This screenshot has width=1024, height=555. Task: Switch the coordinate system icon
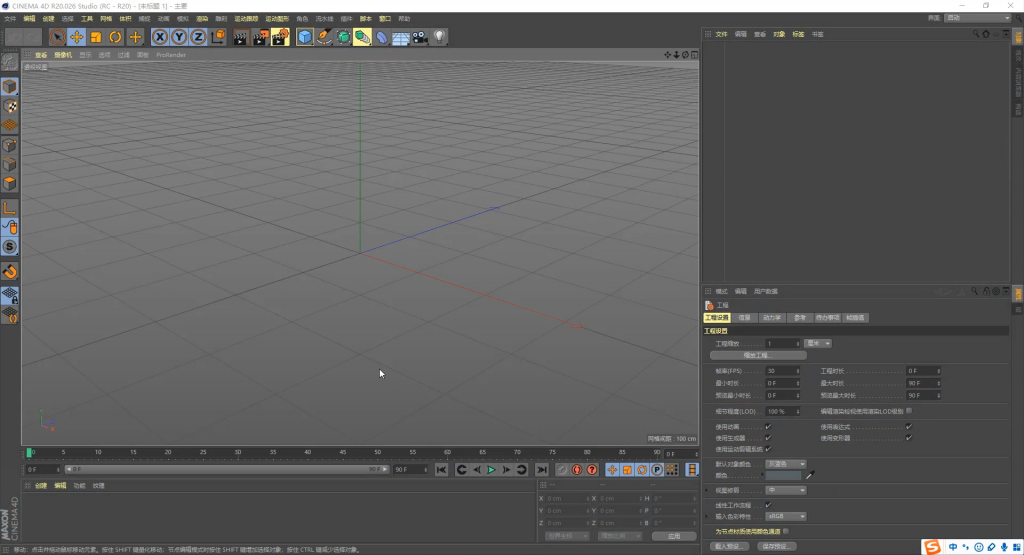(217, 37)
